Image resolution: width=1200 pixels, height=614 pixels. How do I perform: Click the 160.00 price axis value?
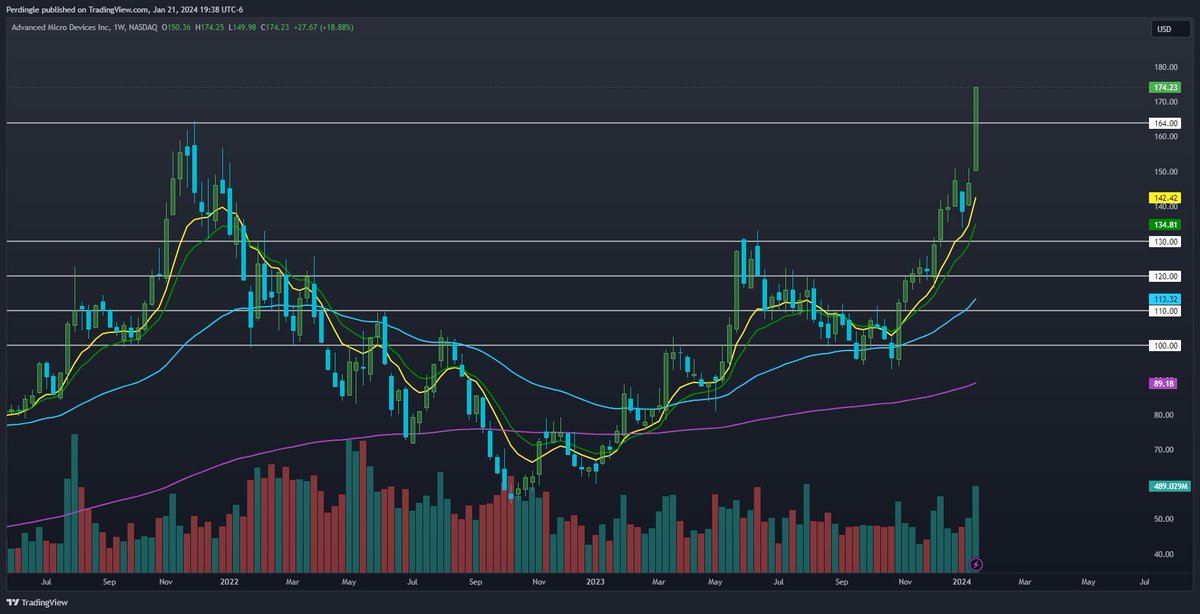click(1165, 137)
